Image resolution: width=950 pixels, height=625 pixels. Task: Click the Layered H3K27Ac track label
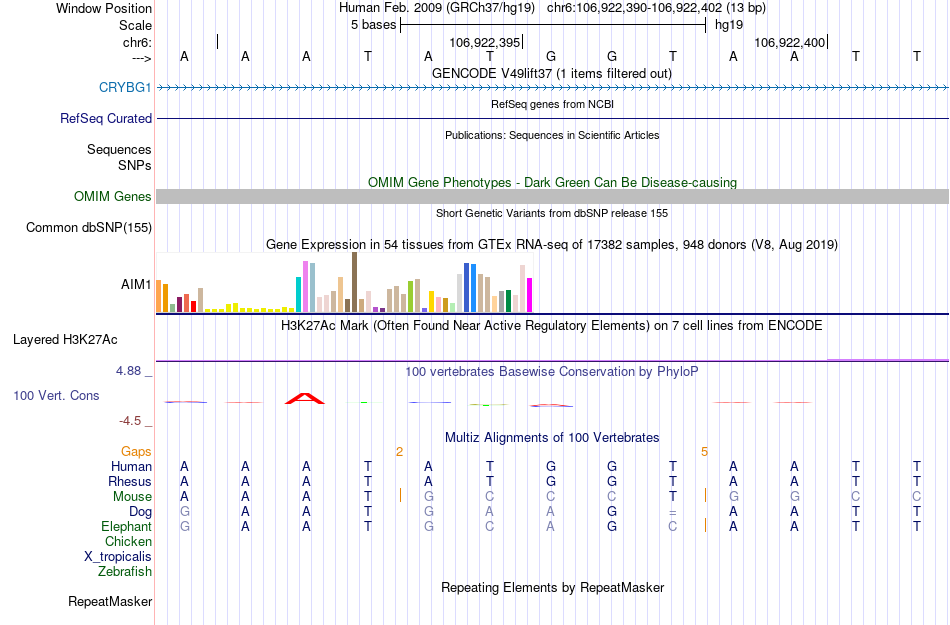[x=65, y=340]
